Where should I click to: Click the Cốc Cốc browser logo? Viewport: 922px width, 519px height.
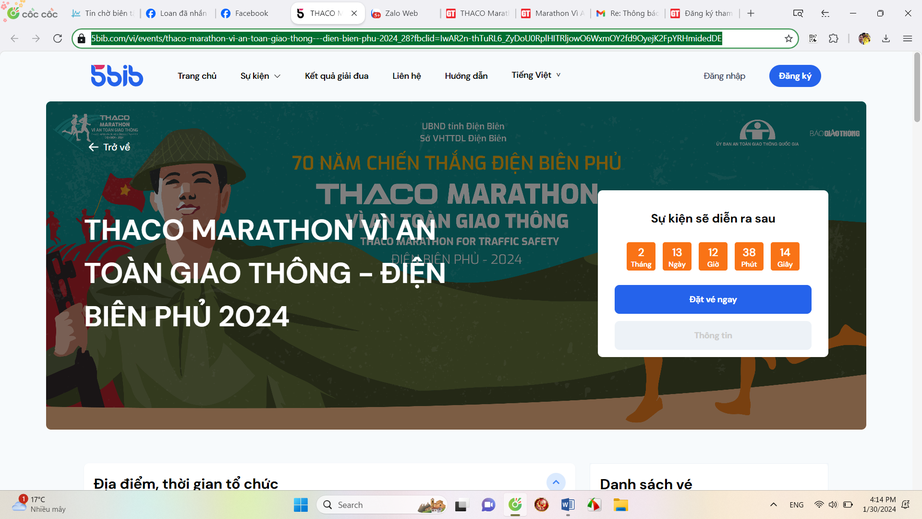(x=32, y=13)
